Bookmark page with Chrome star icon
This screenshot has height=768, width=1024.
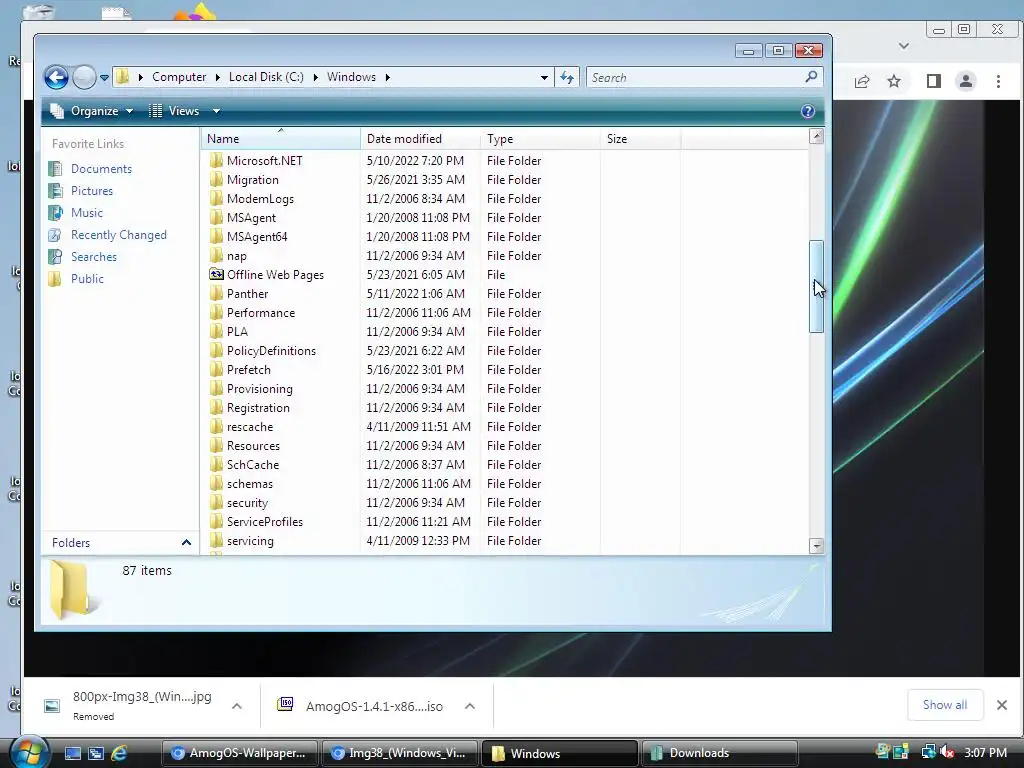[894, 81]
